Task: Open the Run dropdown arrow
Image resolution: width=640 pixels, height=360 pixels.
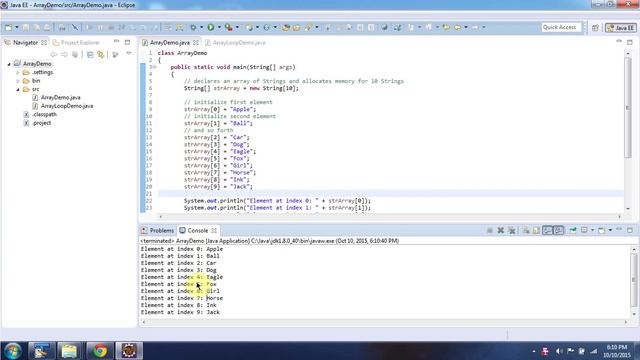Action: [219, 27]
